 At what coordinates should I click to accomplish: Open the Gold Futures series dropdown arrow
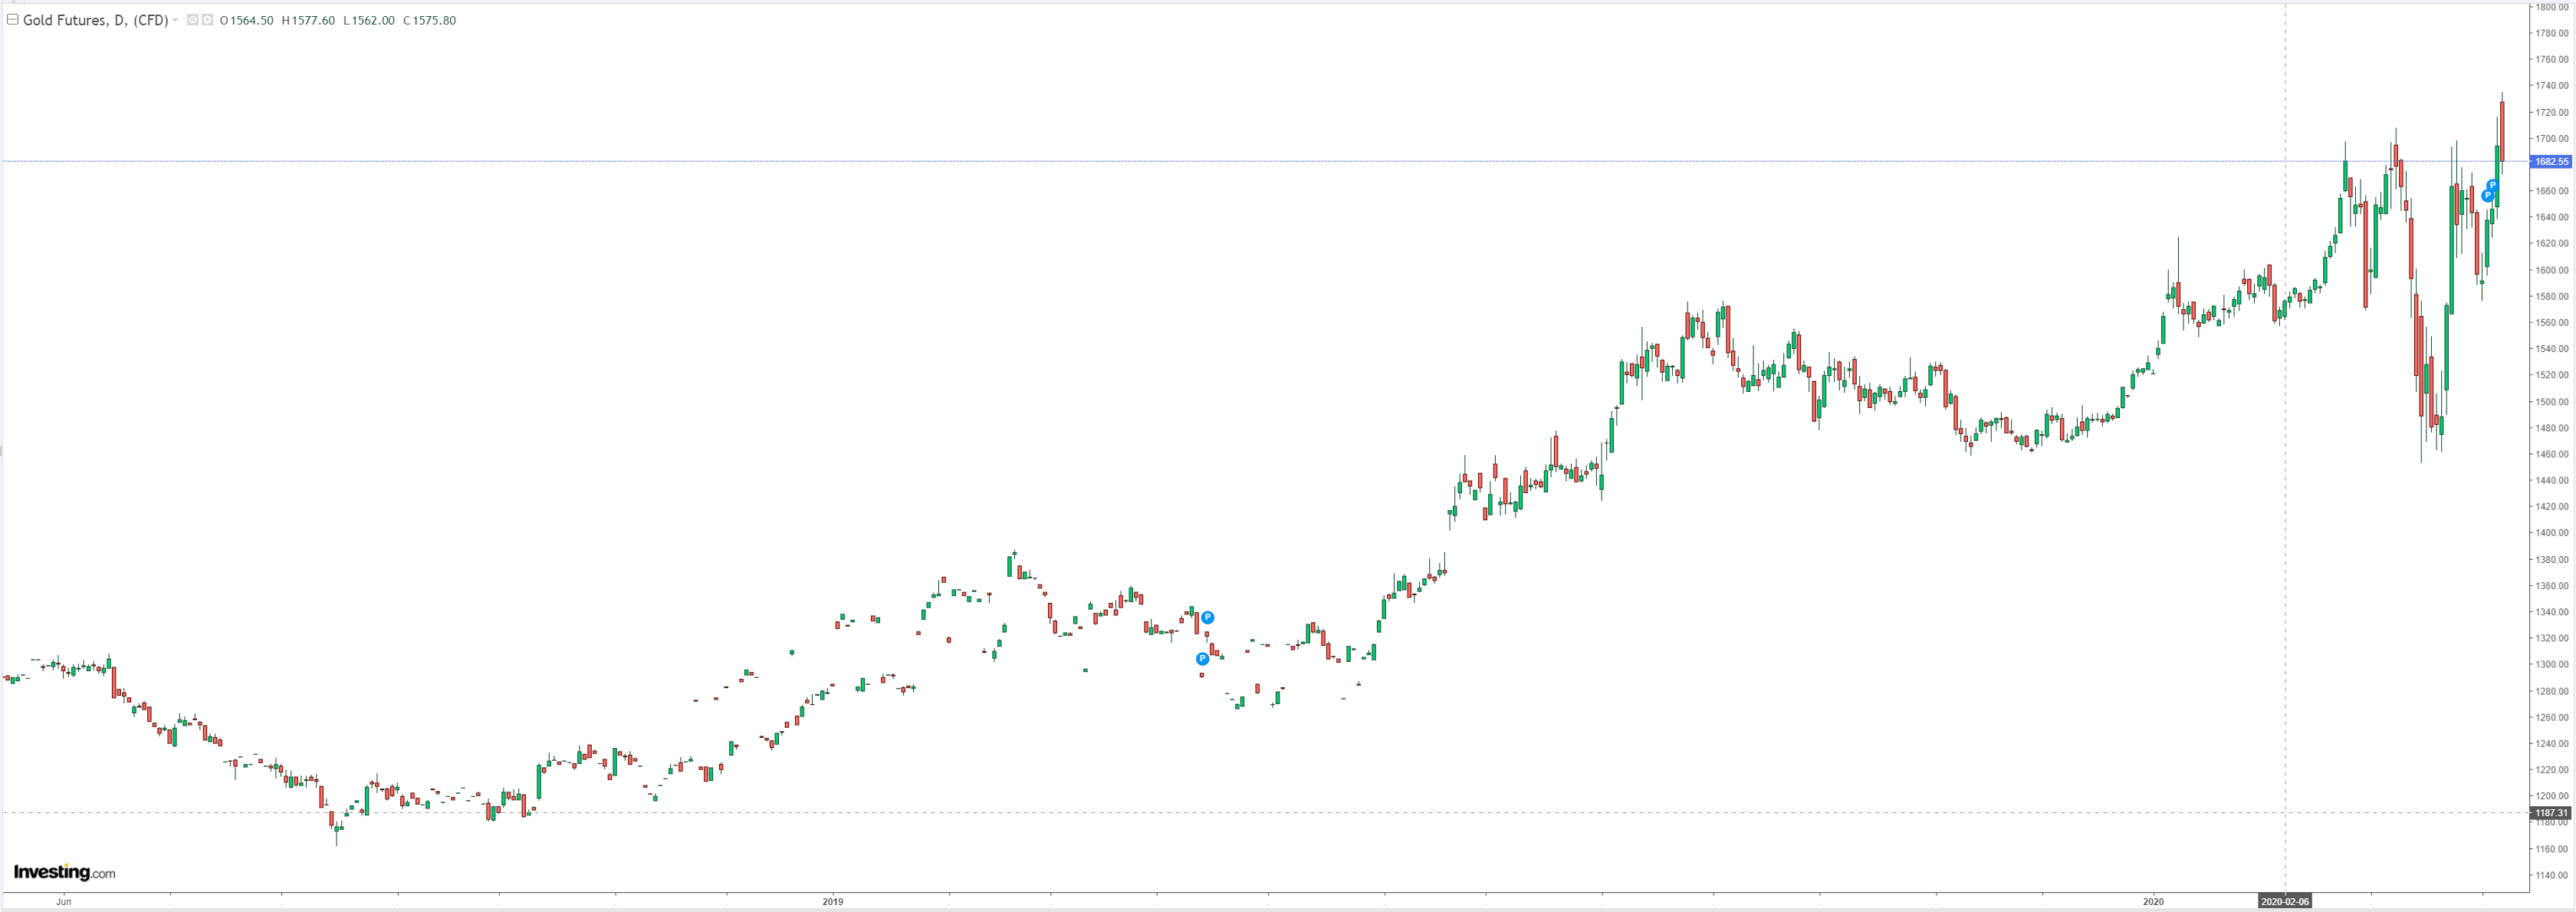click(176, 20)
